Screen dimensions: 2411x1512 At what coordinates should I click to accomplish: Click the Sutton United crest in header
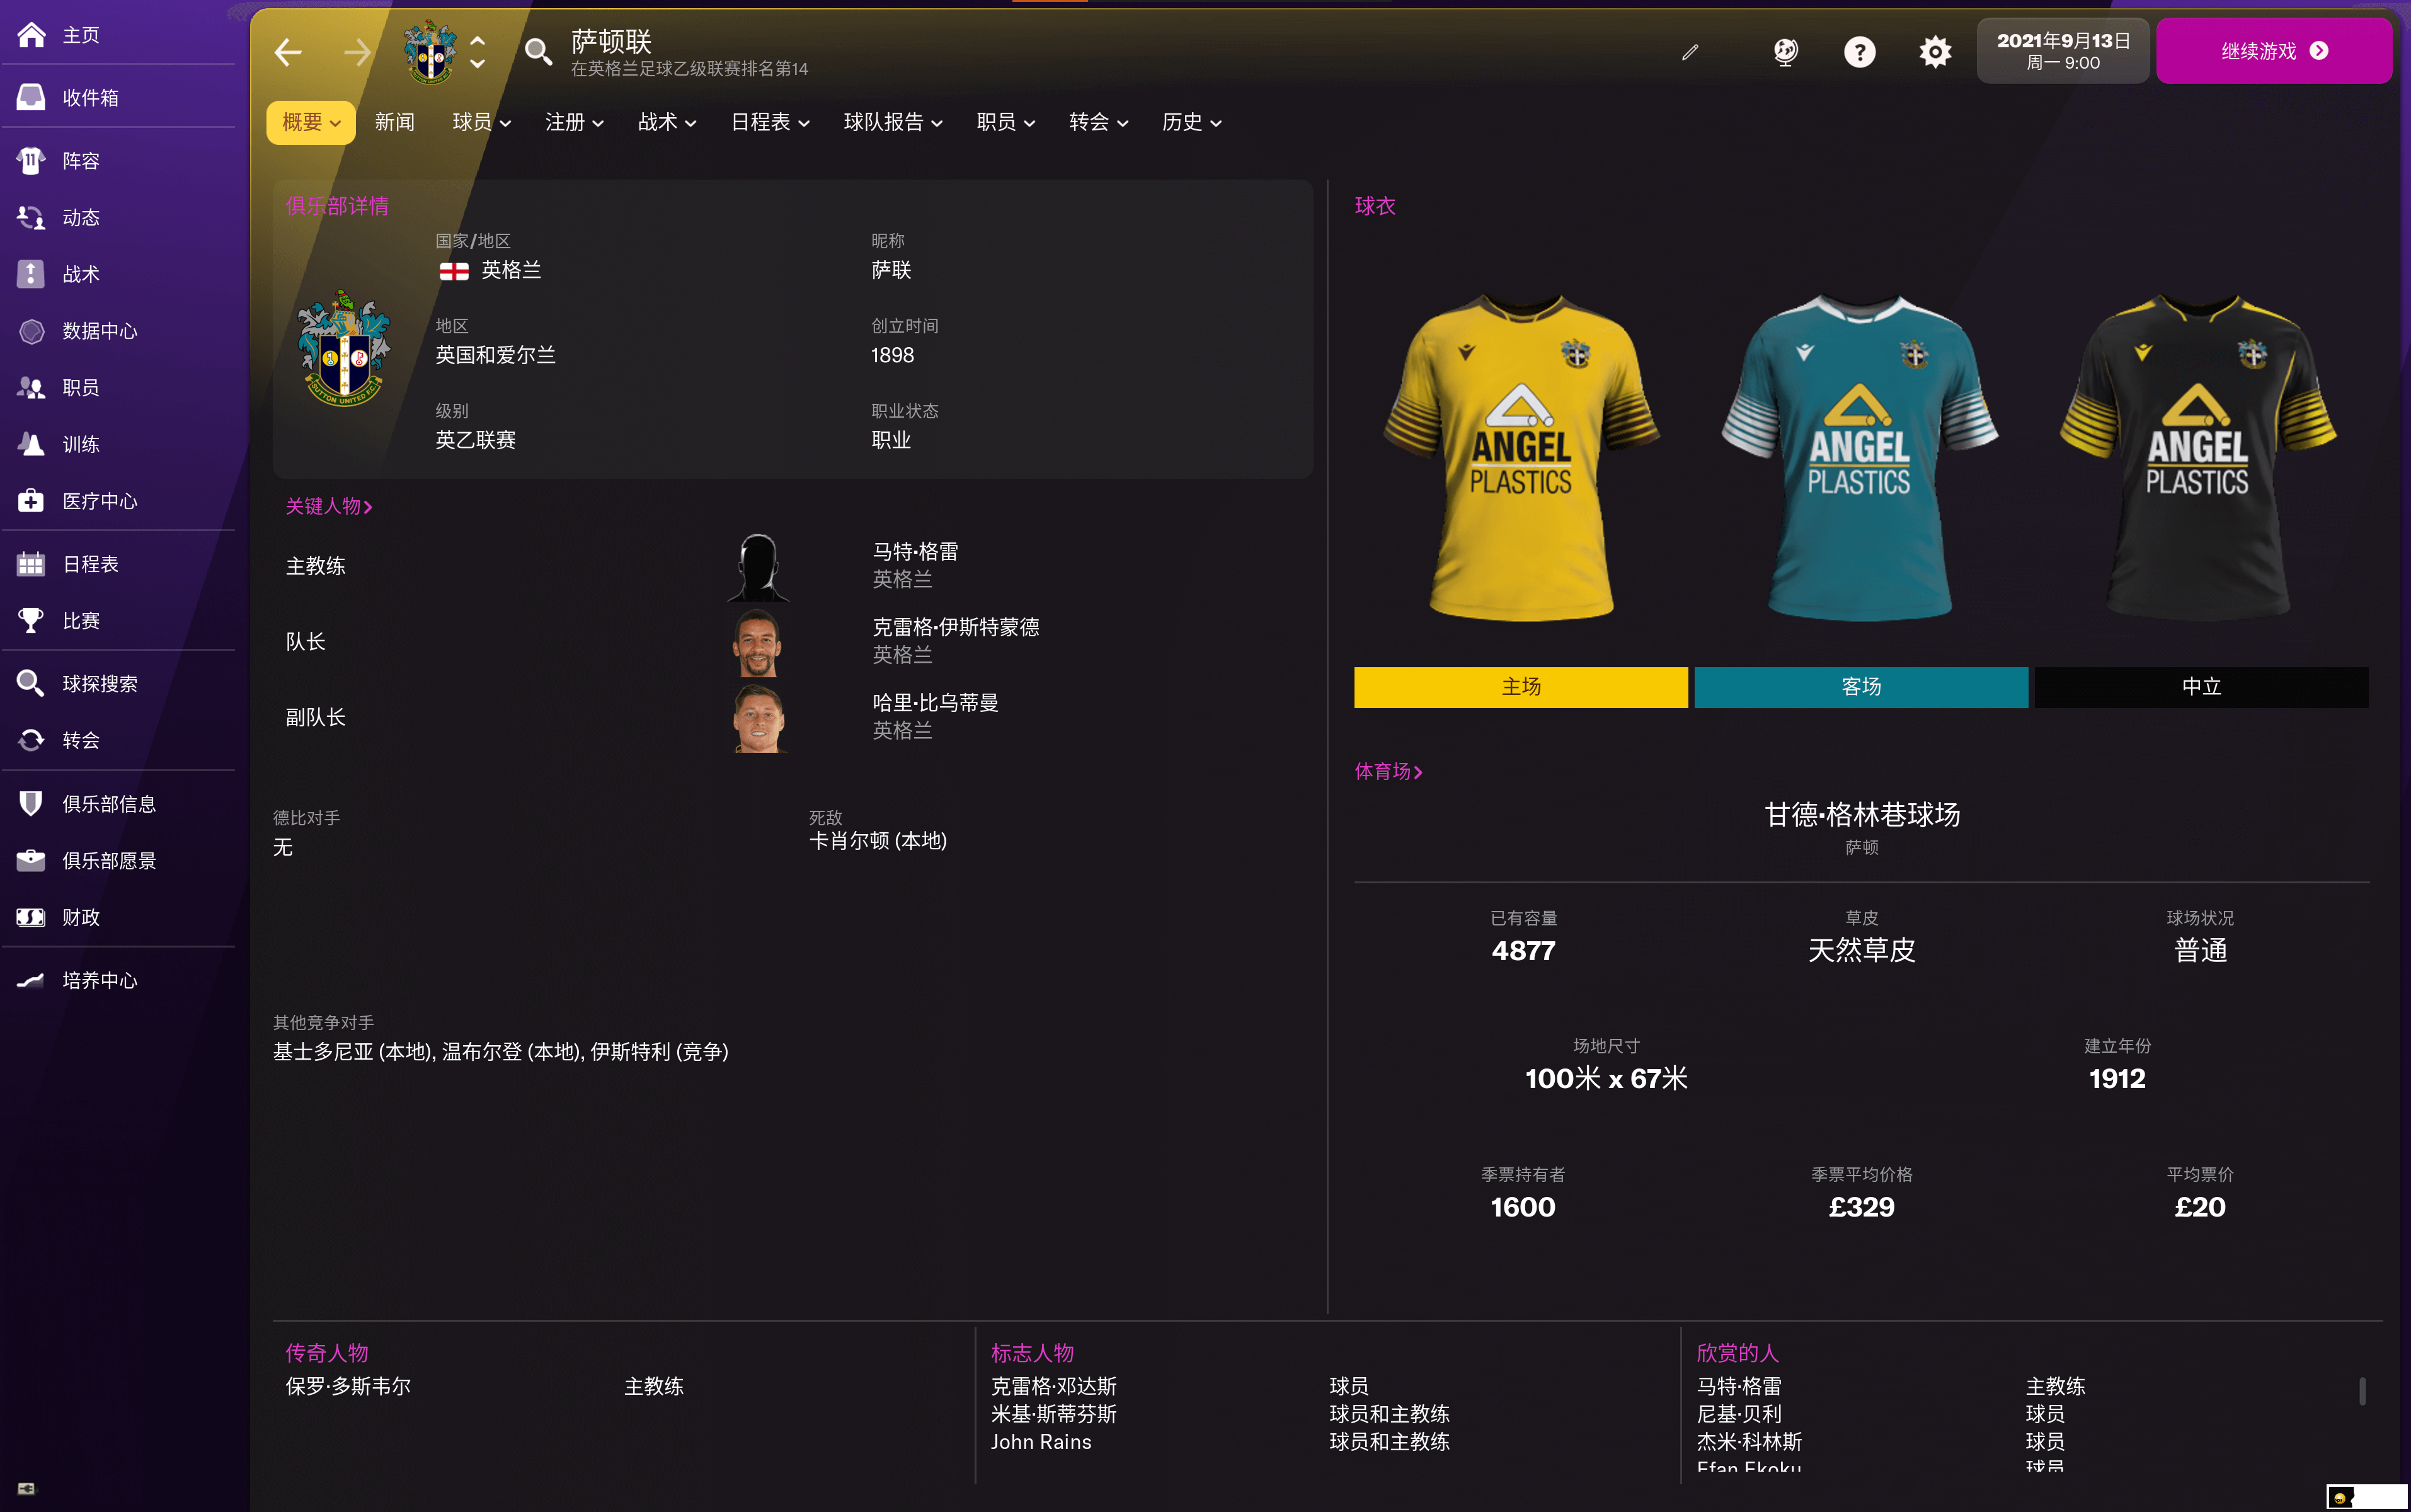tap(430, 52)
